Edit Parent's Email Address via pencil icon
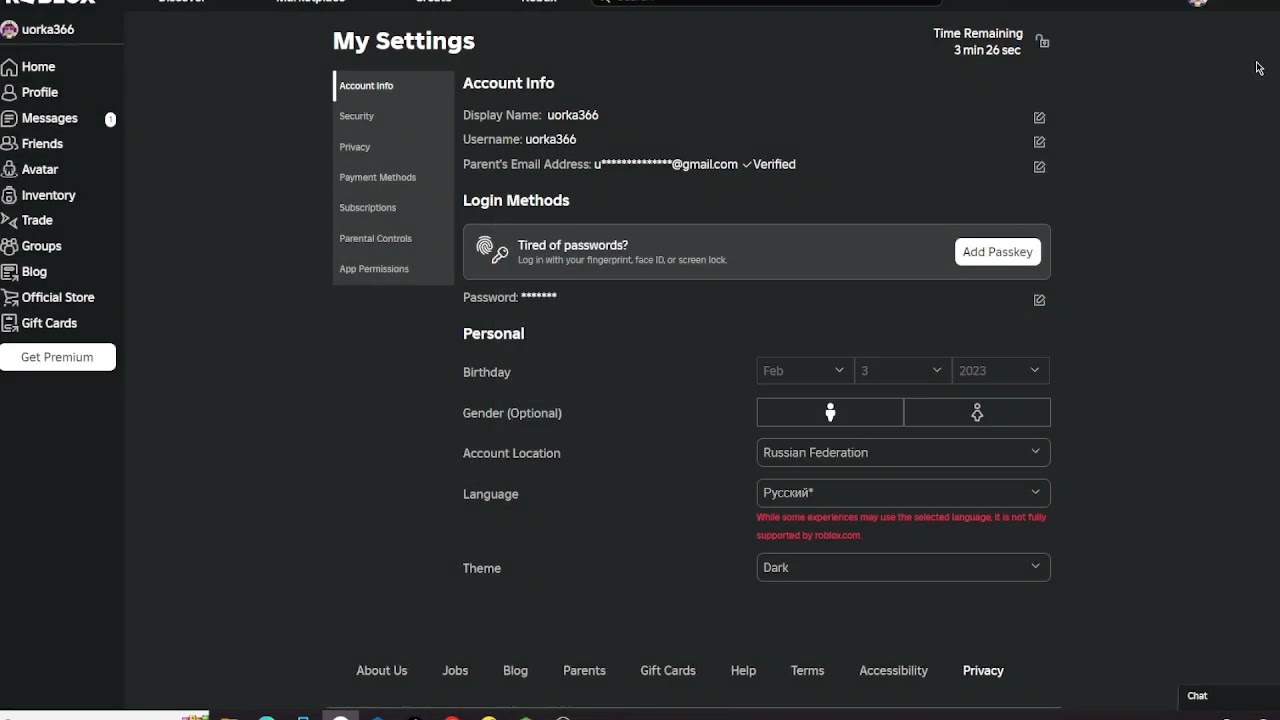Screen dimensions: 1280x720 tap(1040, 167)
